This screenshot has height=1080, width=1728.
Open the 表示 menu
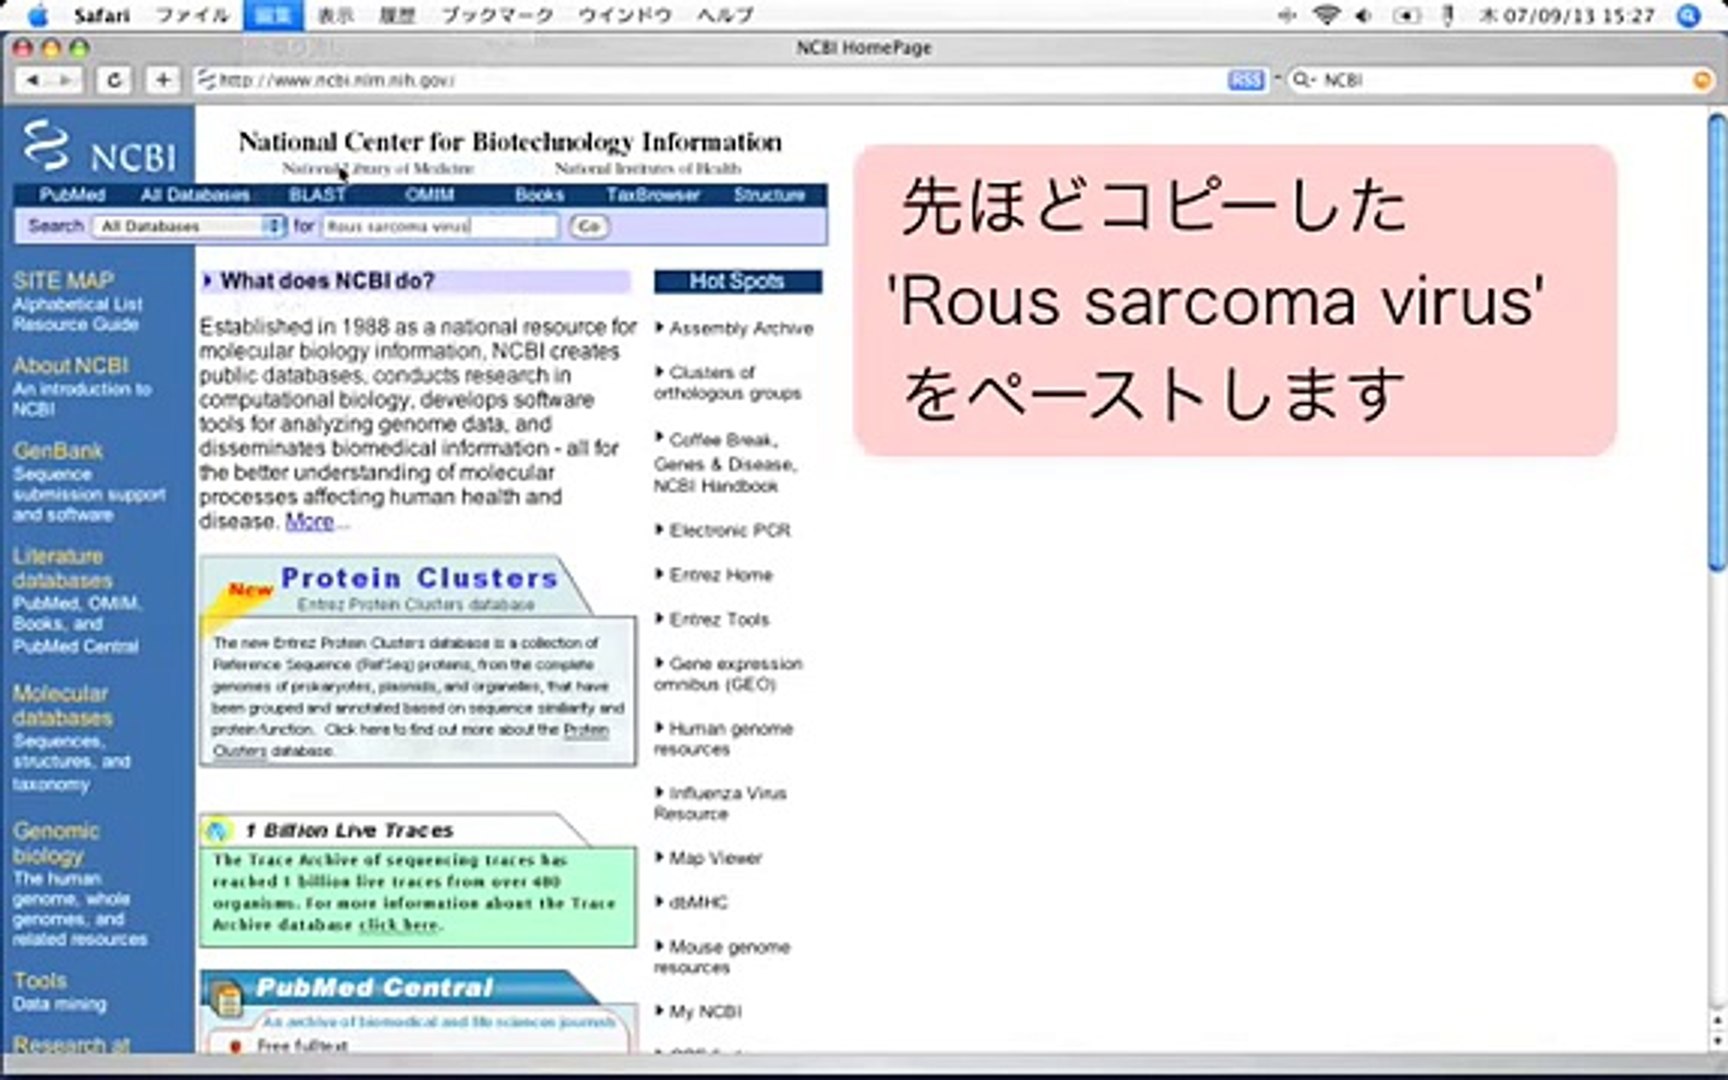[335, 15]
